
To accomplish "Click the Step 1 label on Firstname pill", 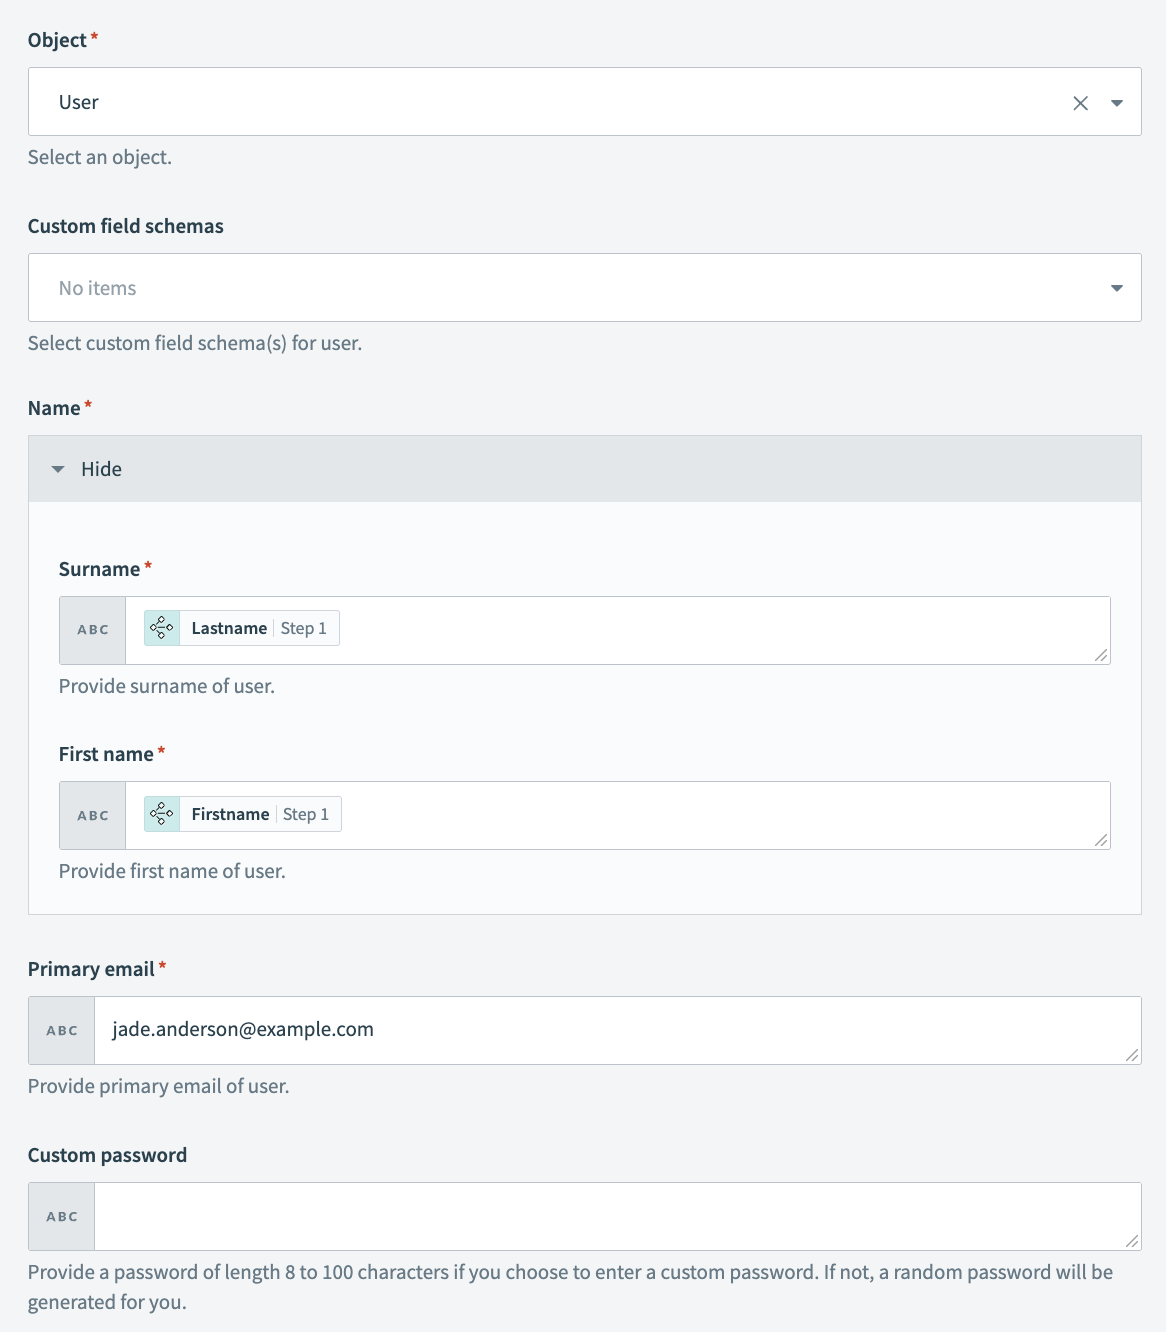I will tap(305, 813).
